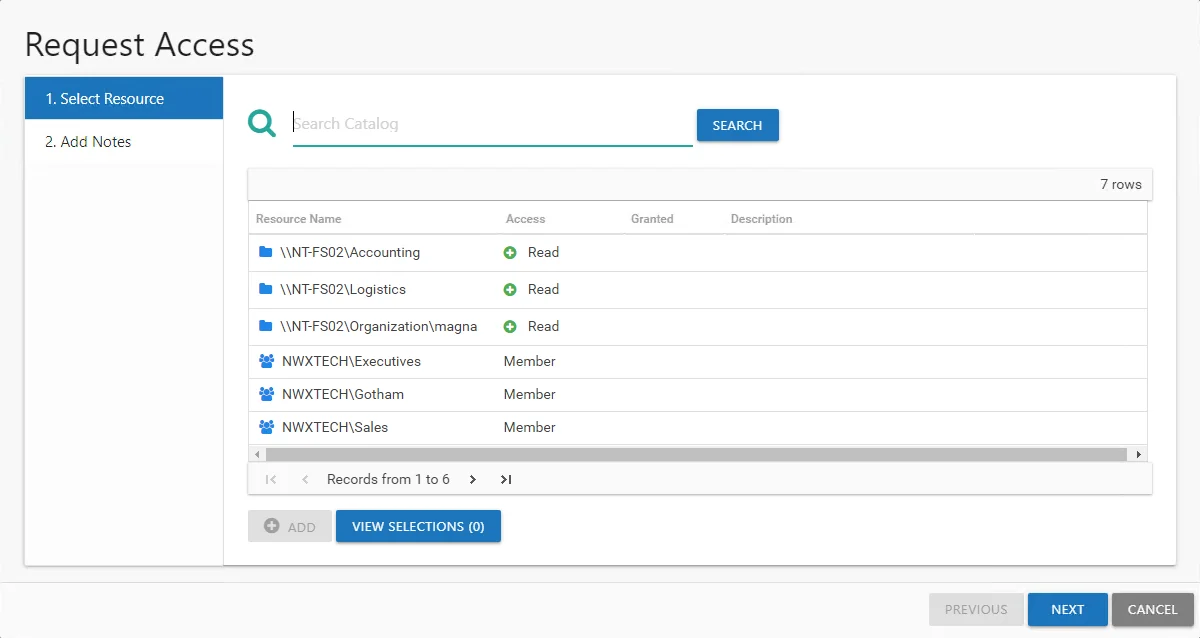Viewport: 1200px width, 638px height.
Task: Click folder icon for \\NT-FS02\Logistics
Action: point(265,289)
